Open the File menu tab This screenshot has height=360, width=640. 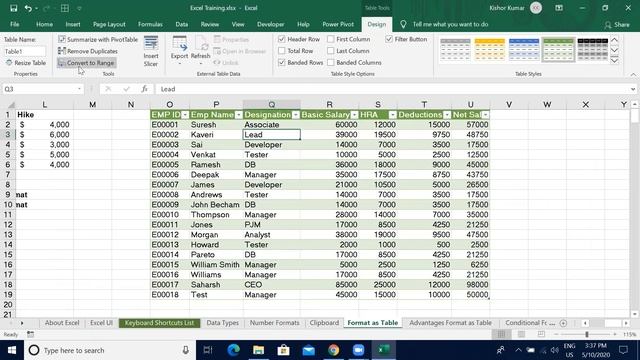coord(15,24)
